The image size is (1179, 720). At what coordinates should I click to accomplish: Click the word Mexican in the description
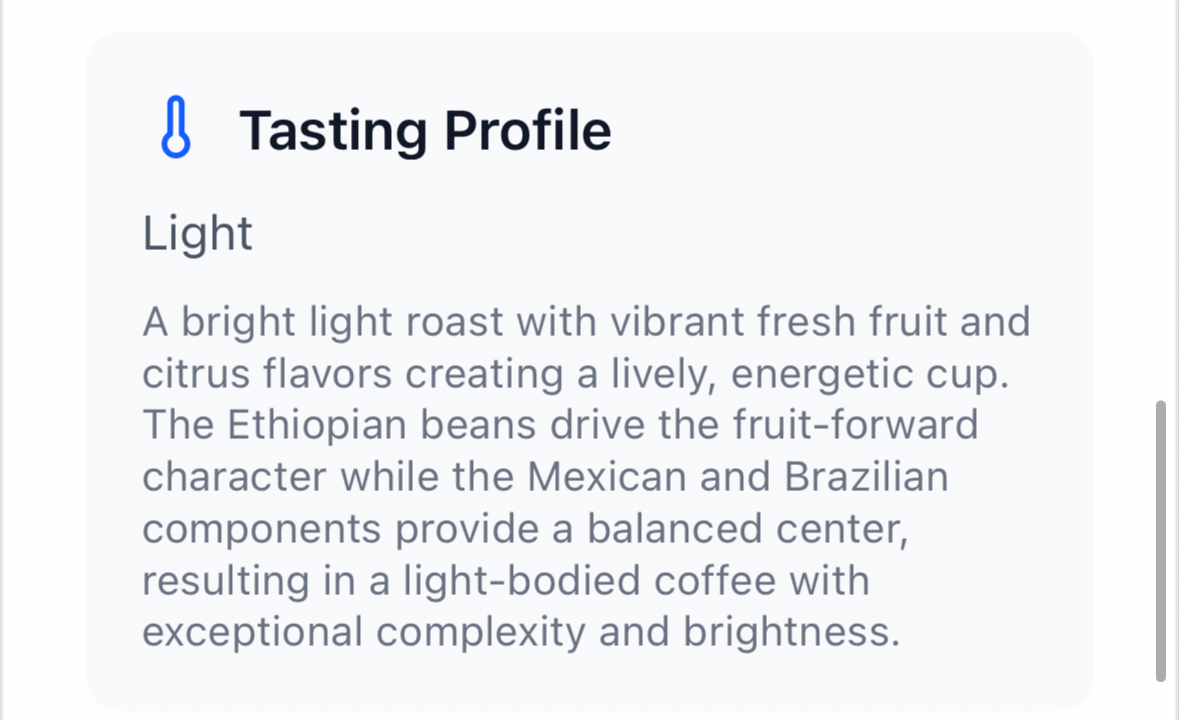(x=606, y=476)
